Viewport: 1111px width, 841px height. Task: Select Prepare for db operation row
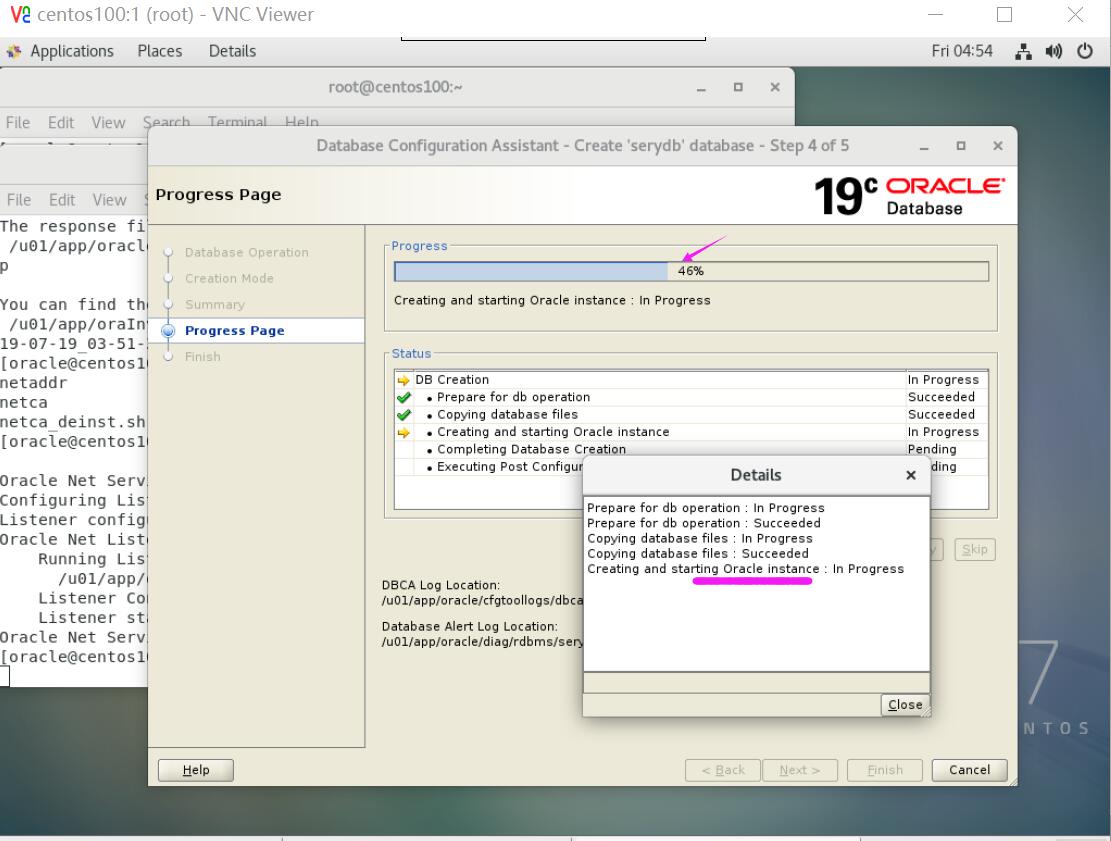(691, 397)
